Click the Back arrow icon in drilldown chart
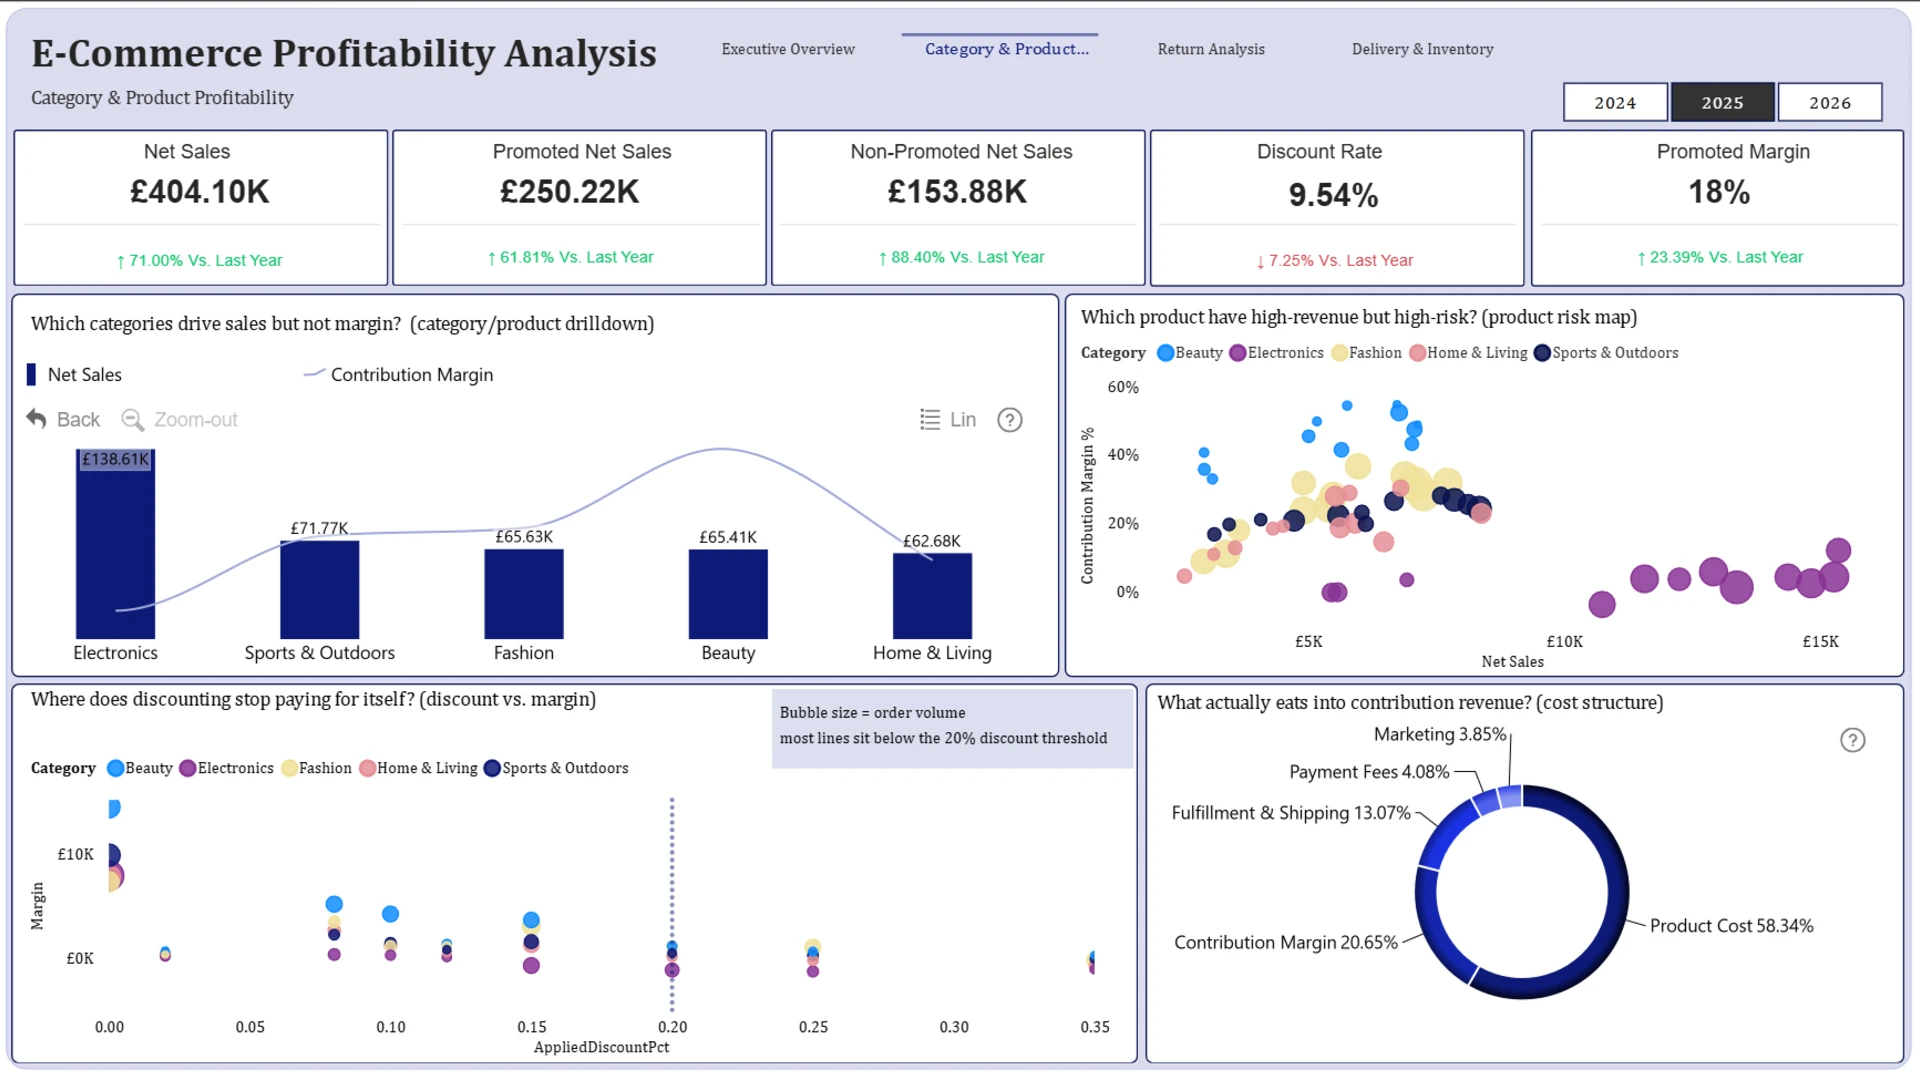The image size is (1920, 1080). [x=37, y=419]
